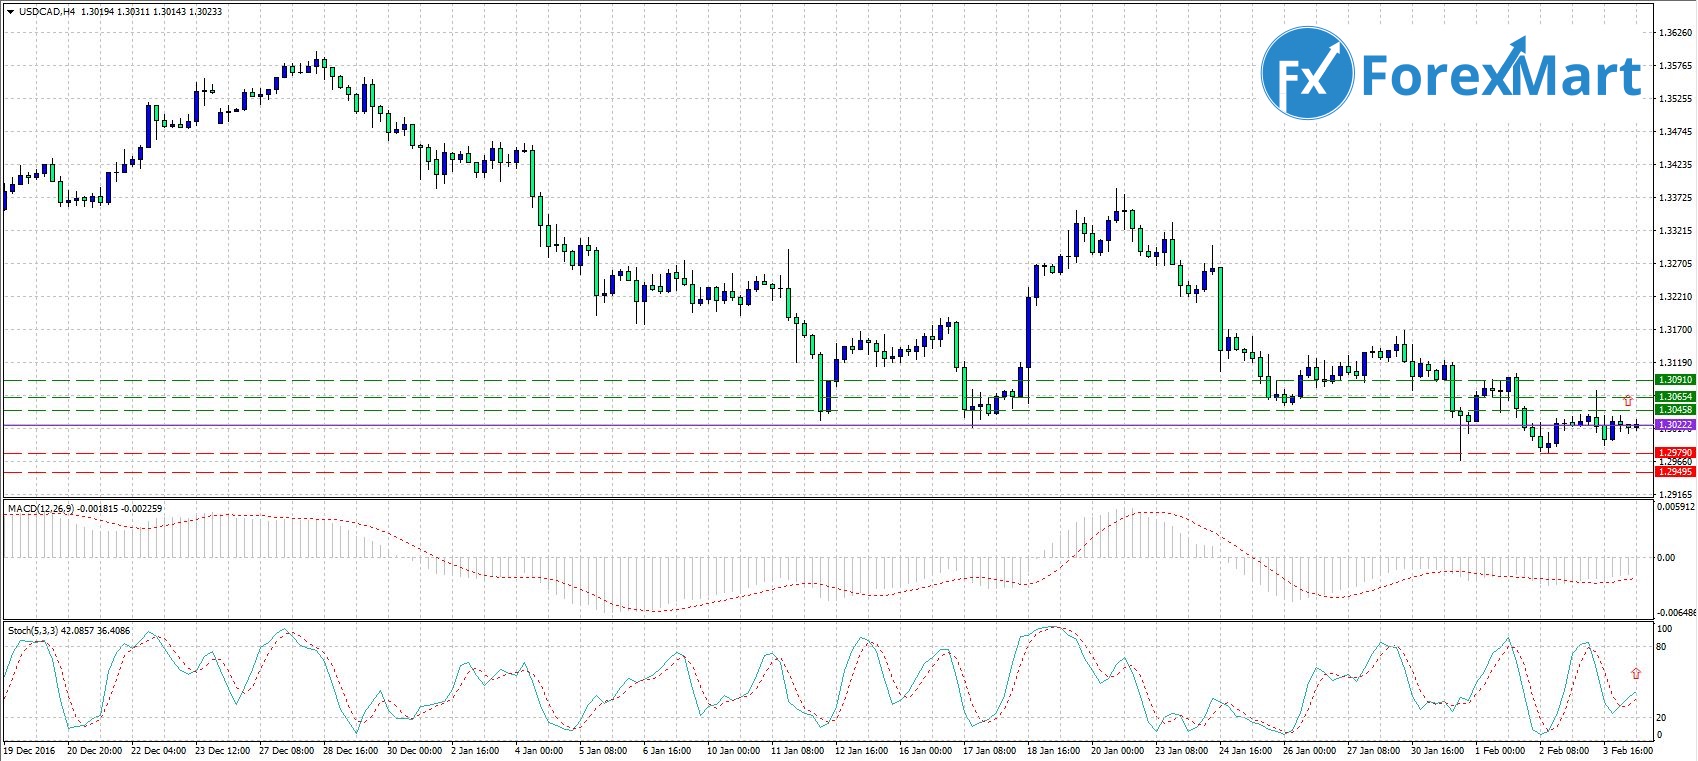This screenshot has width=1698, height=761.
Task: Click 1.32210 on the price scale
Action: click(1675, 297)
